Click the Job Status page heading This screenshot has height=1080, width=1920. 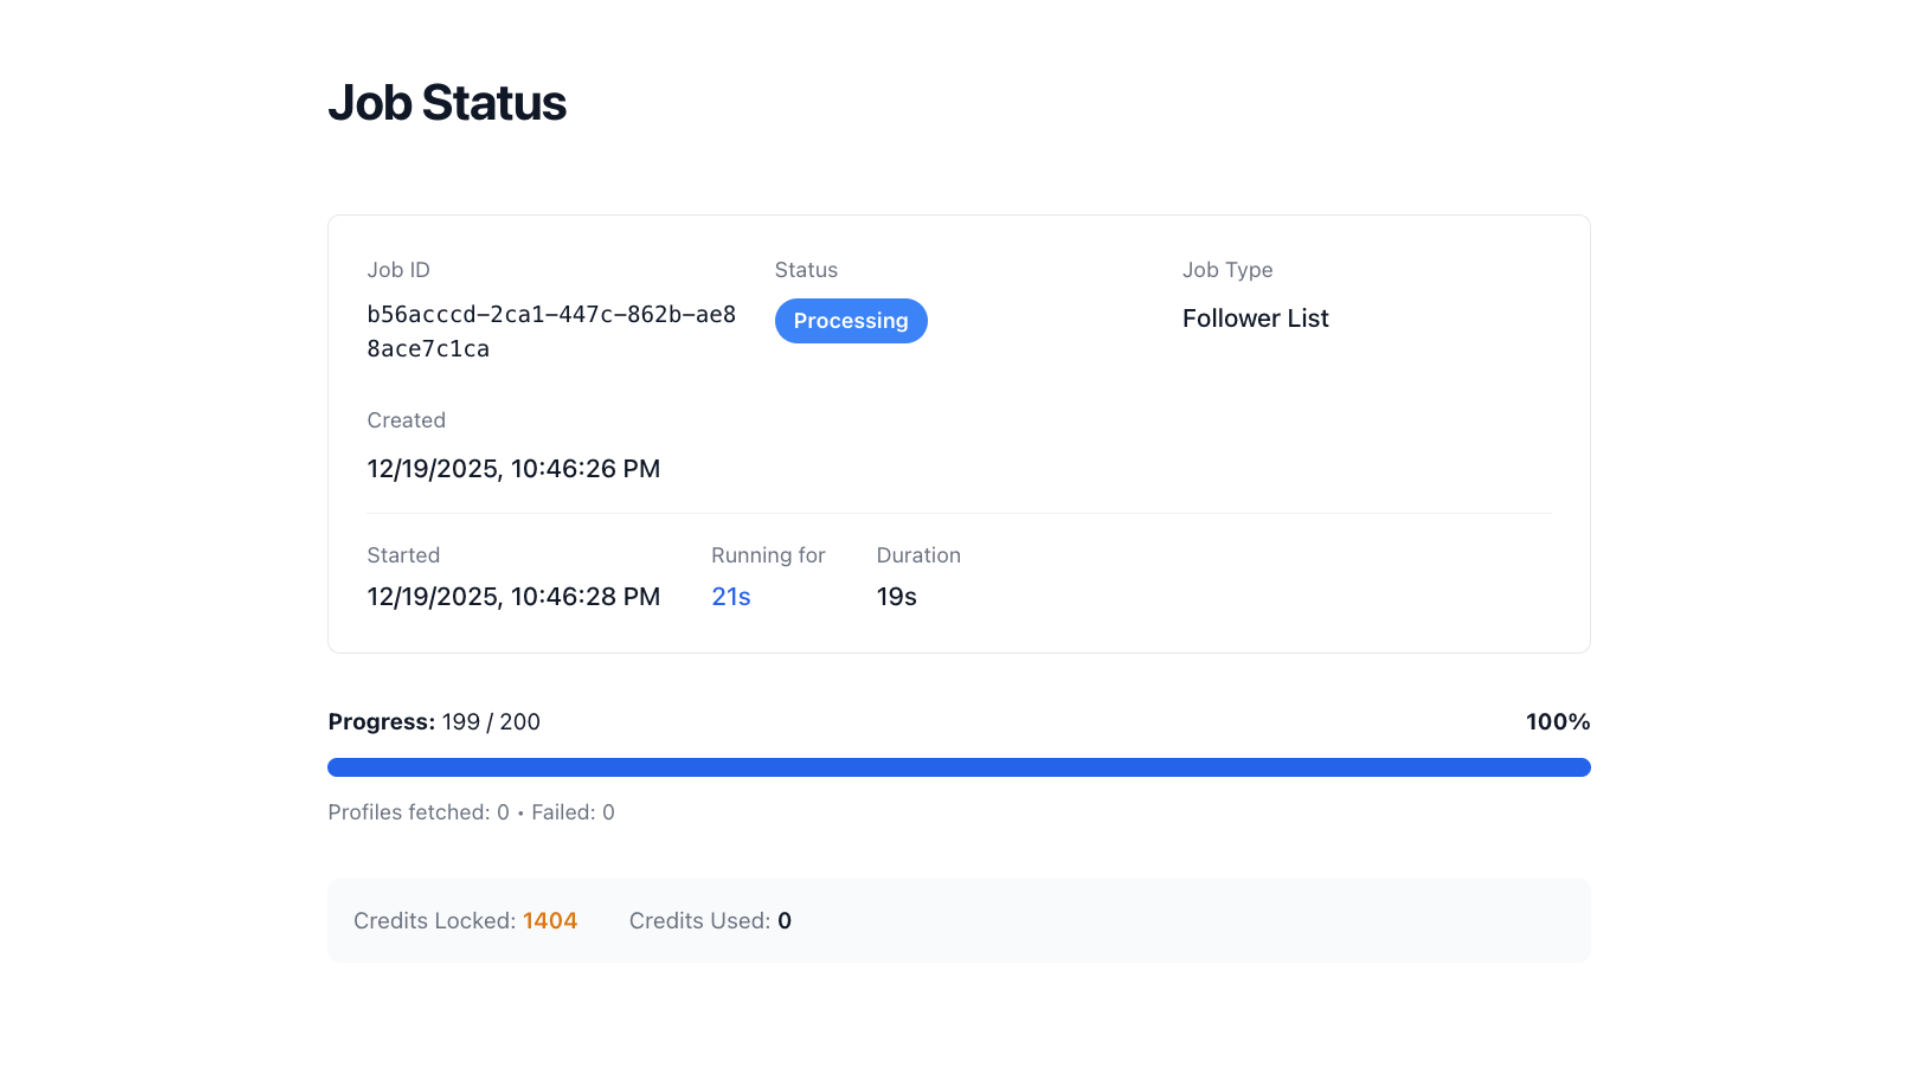[x=447, y=103]
